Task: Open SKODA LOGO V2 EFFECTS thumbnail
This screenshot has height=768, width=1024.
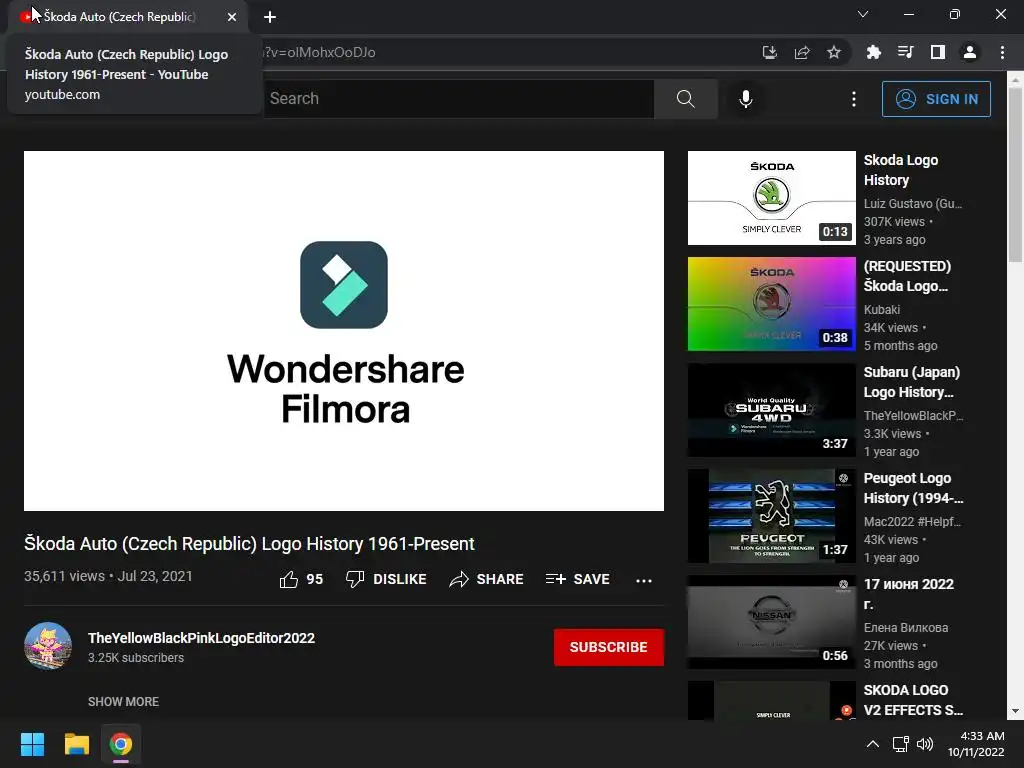Action: [x=771, y=700]
